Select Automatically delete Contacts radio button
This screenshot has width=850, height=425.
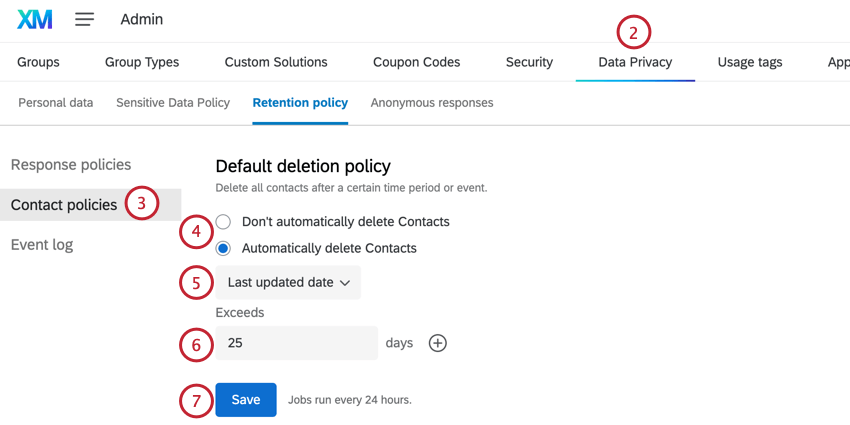(224, 248)
